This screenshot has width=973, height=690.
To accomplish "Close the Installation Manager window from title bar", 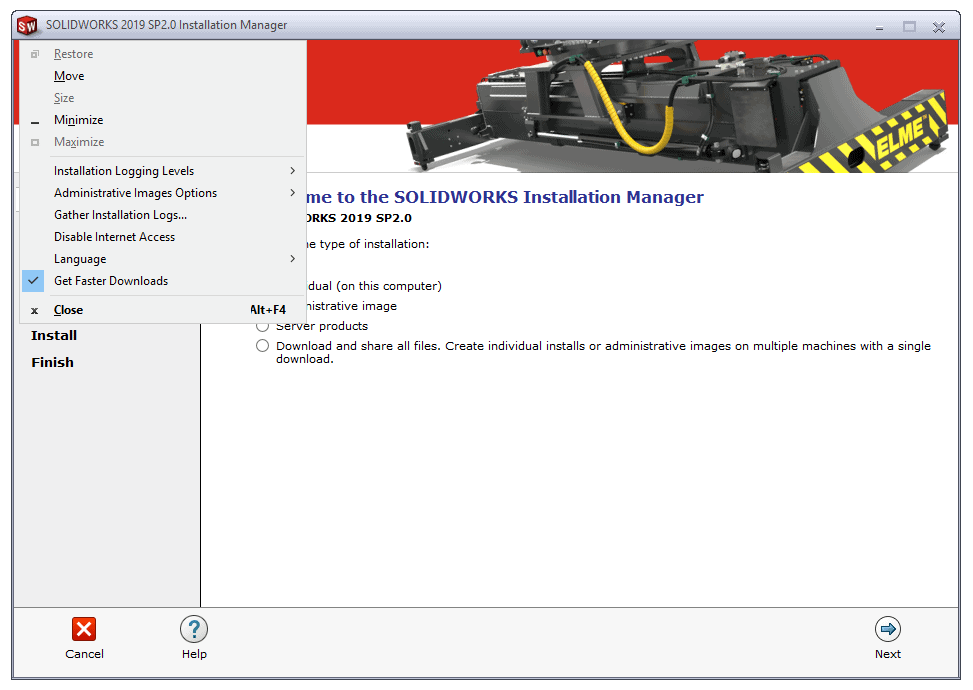I will tap(939, 27).
